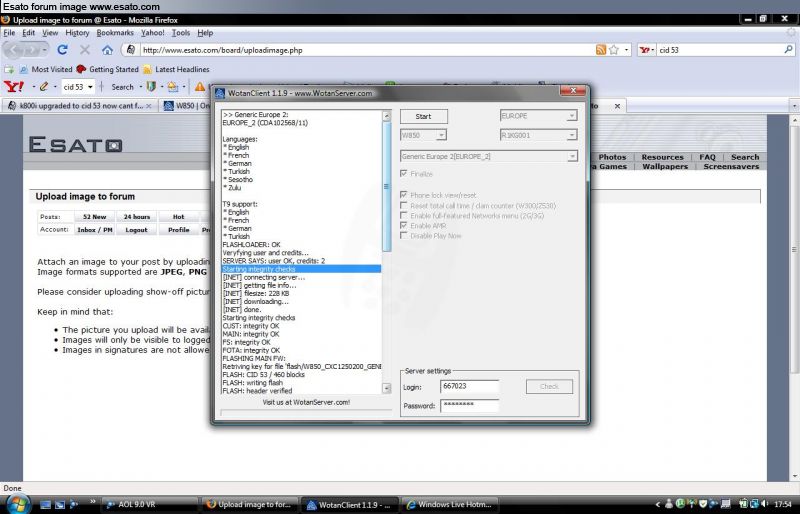Screen dimensions: 800x514
Task: Click the Check button in Server settings
Action: point(549,386)
